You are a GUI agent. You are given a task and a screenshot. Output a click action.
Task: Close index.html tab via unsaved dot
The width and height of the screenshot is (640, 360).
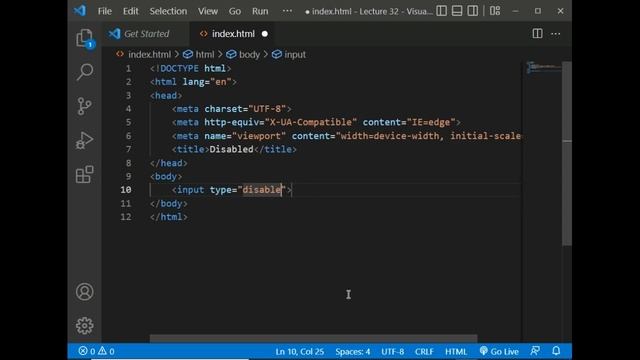click(x=264, y=34)
